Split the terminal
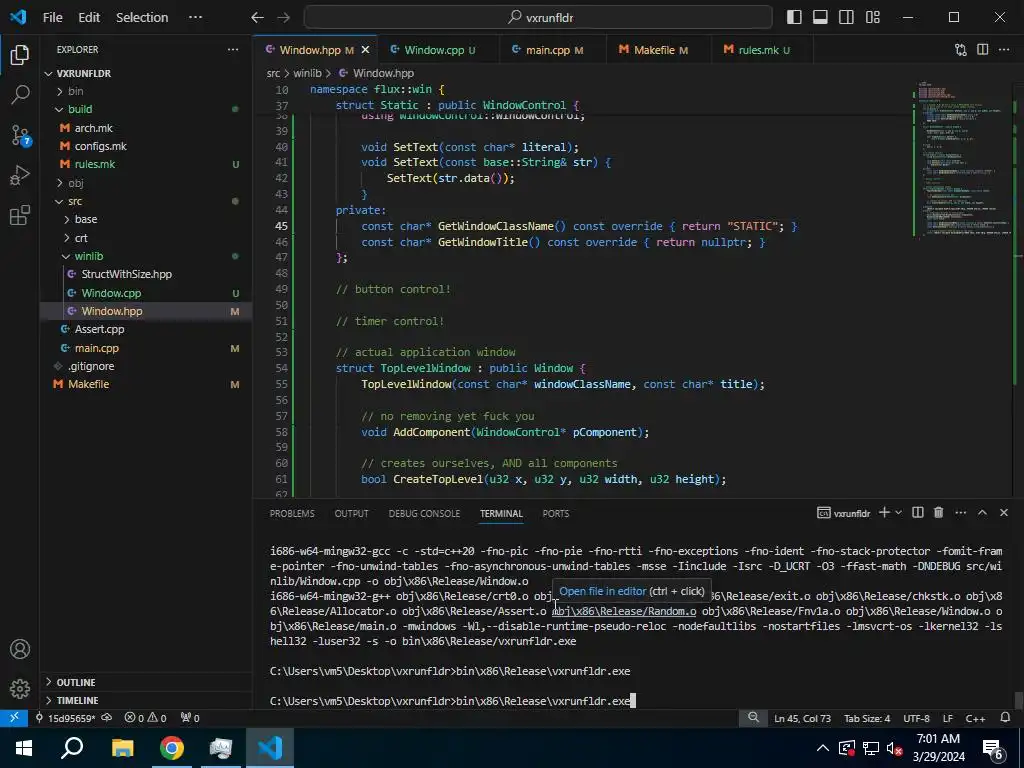Screen dimensions: 1024x768 coord(918,513)
